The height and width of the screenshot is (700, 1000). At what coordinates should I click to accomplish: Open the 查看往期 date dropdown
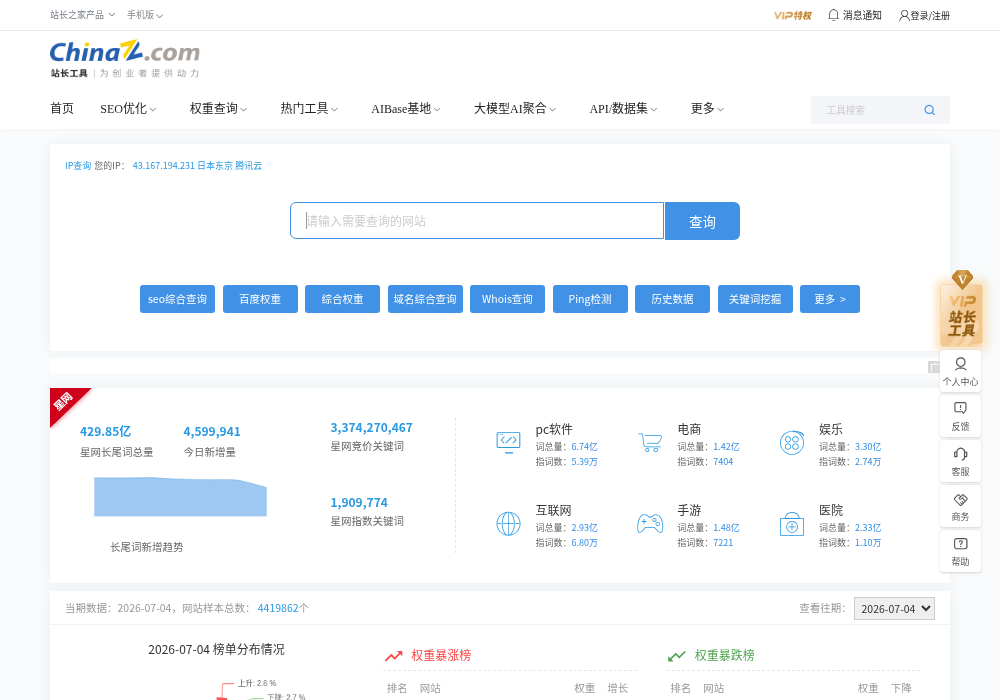[x=894, y=609]
